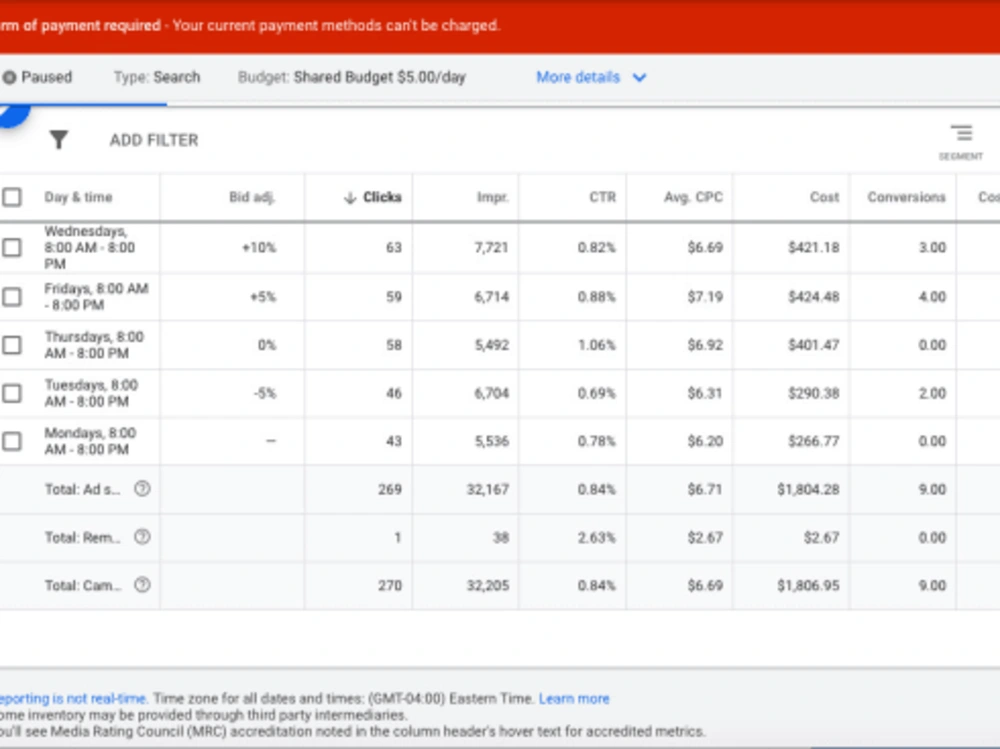The width and height of the screenshot is (1000, 749).
Task: Toggle the select-all header checkbox
Action: pyautogui.click(x=11, y=197)
